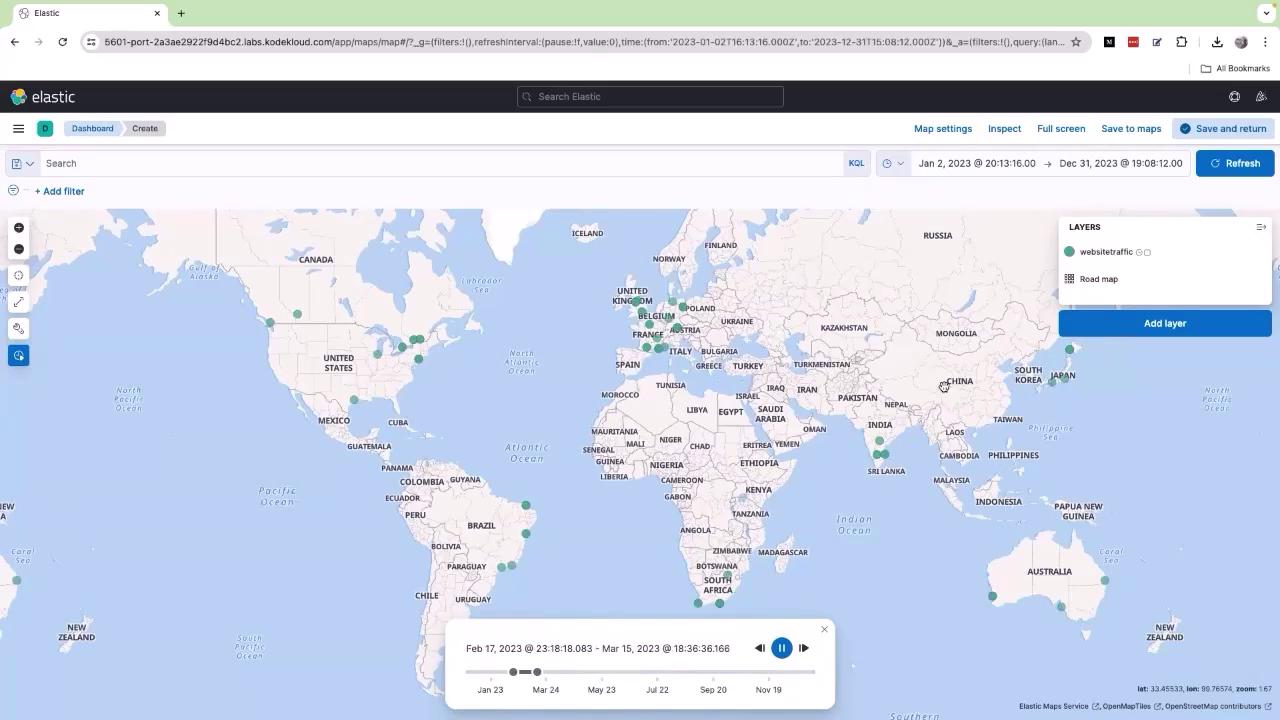Open the map tools wrench icon
Screen dimensions: 1280x720
click(x=18, y=328)
